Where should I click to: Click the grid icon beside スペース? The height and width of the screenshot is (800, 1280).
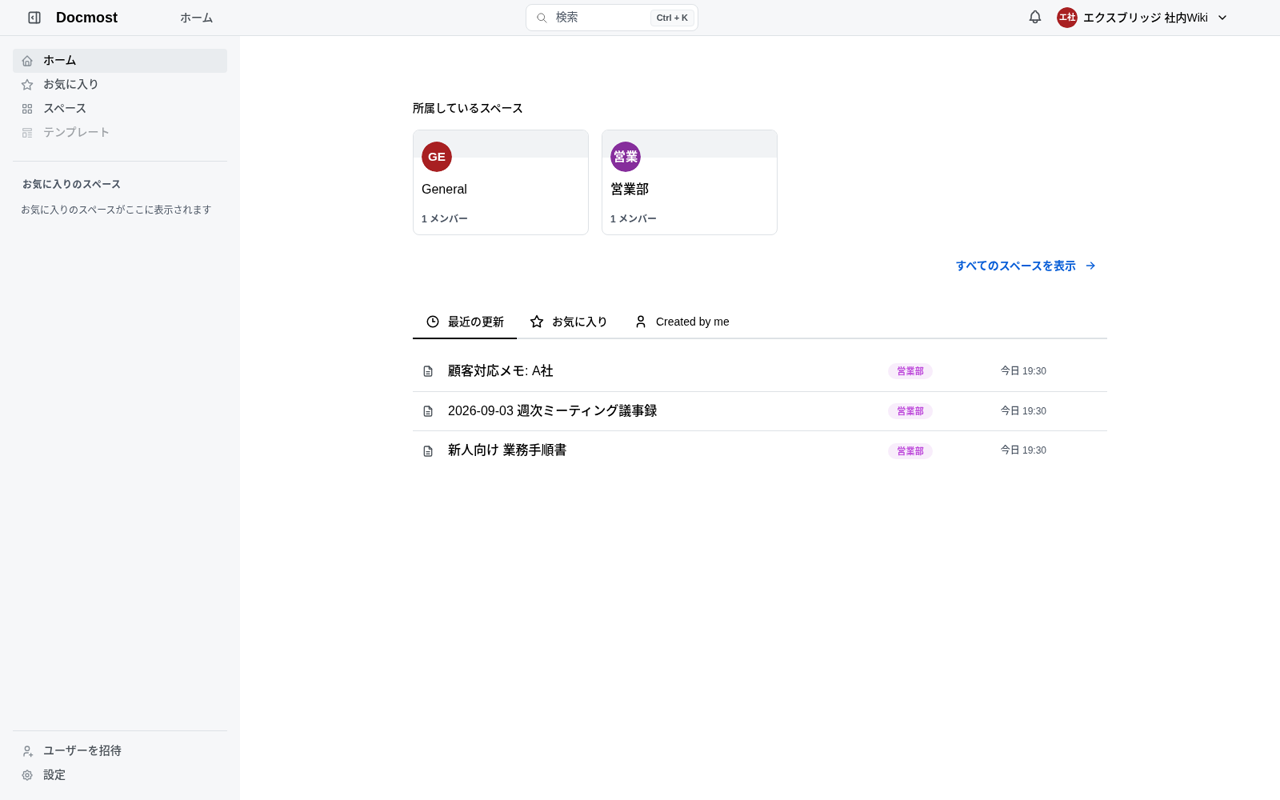click(27, 109)
